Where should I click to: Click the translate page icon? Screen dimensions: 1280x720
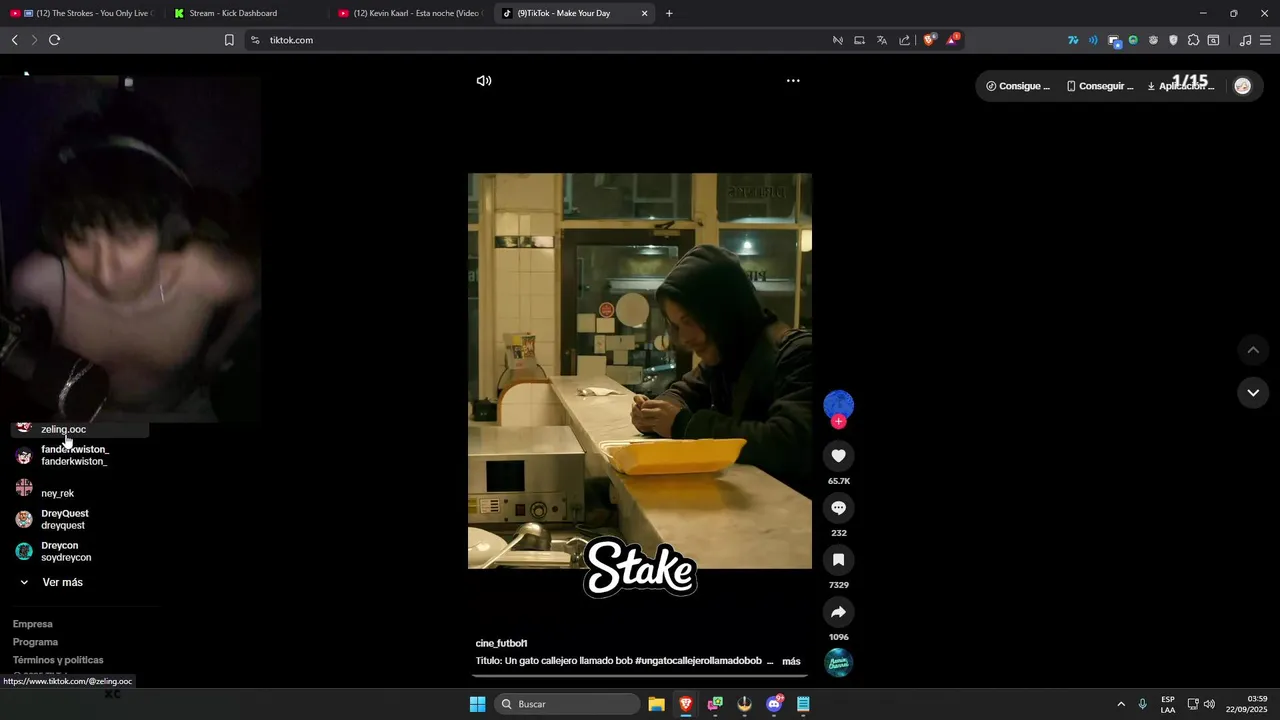pyautogui.click(x=882, y=40)
